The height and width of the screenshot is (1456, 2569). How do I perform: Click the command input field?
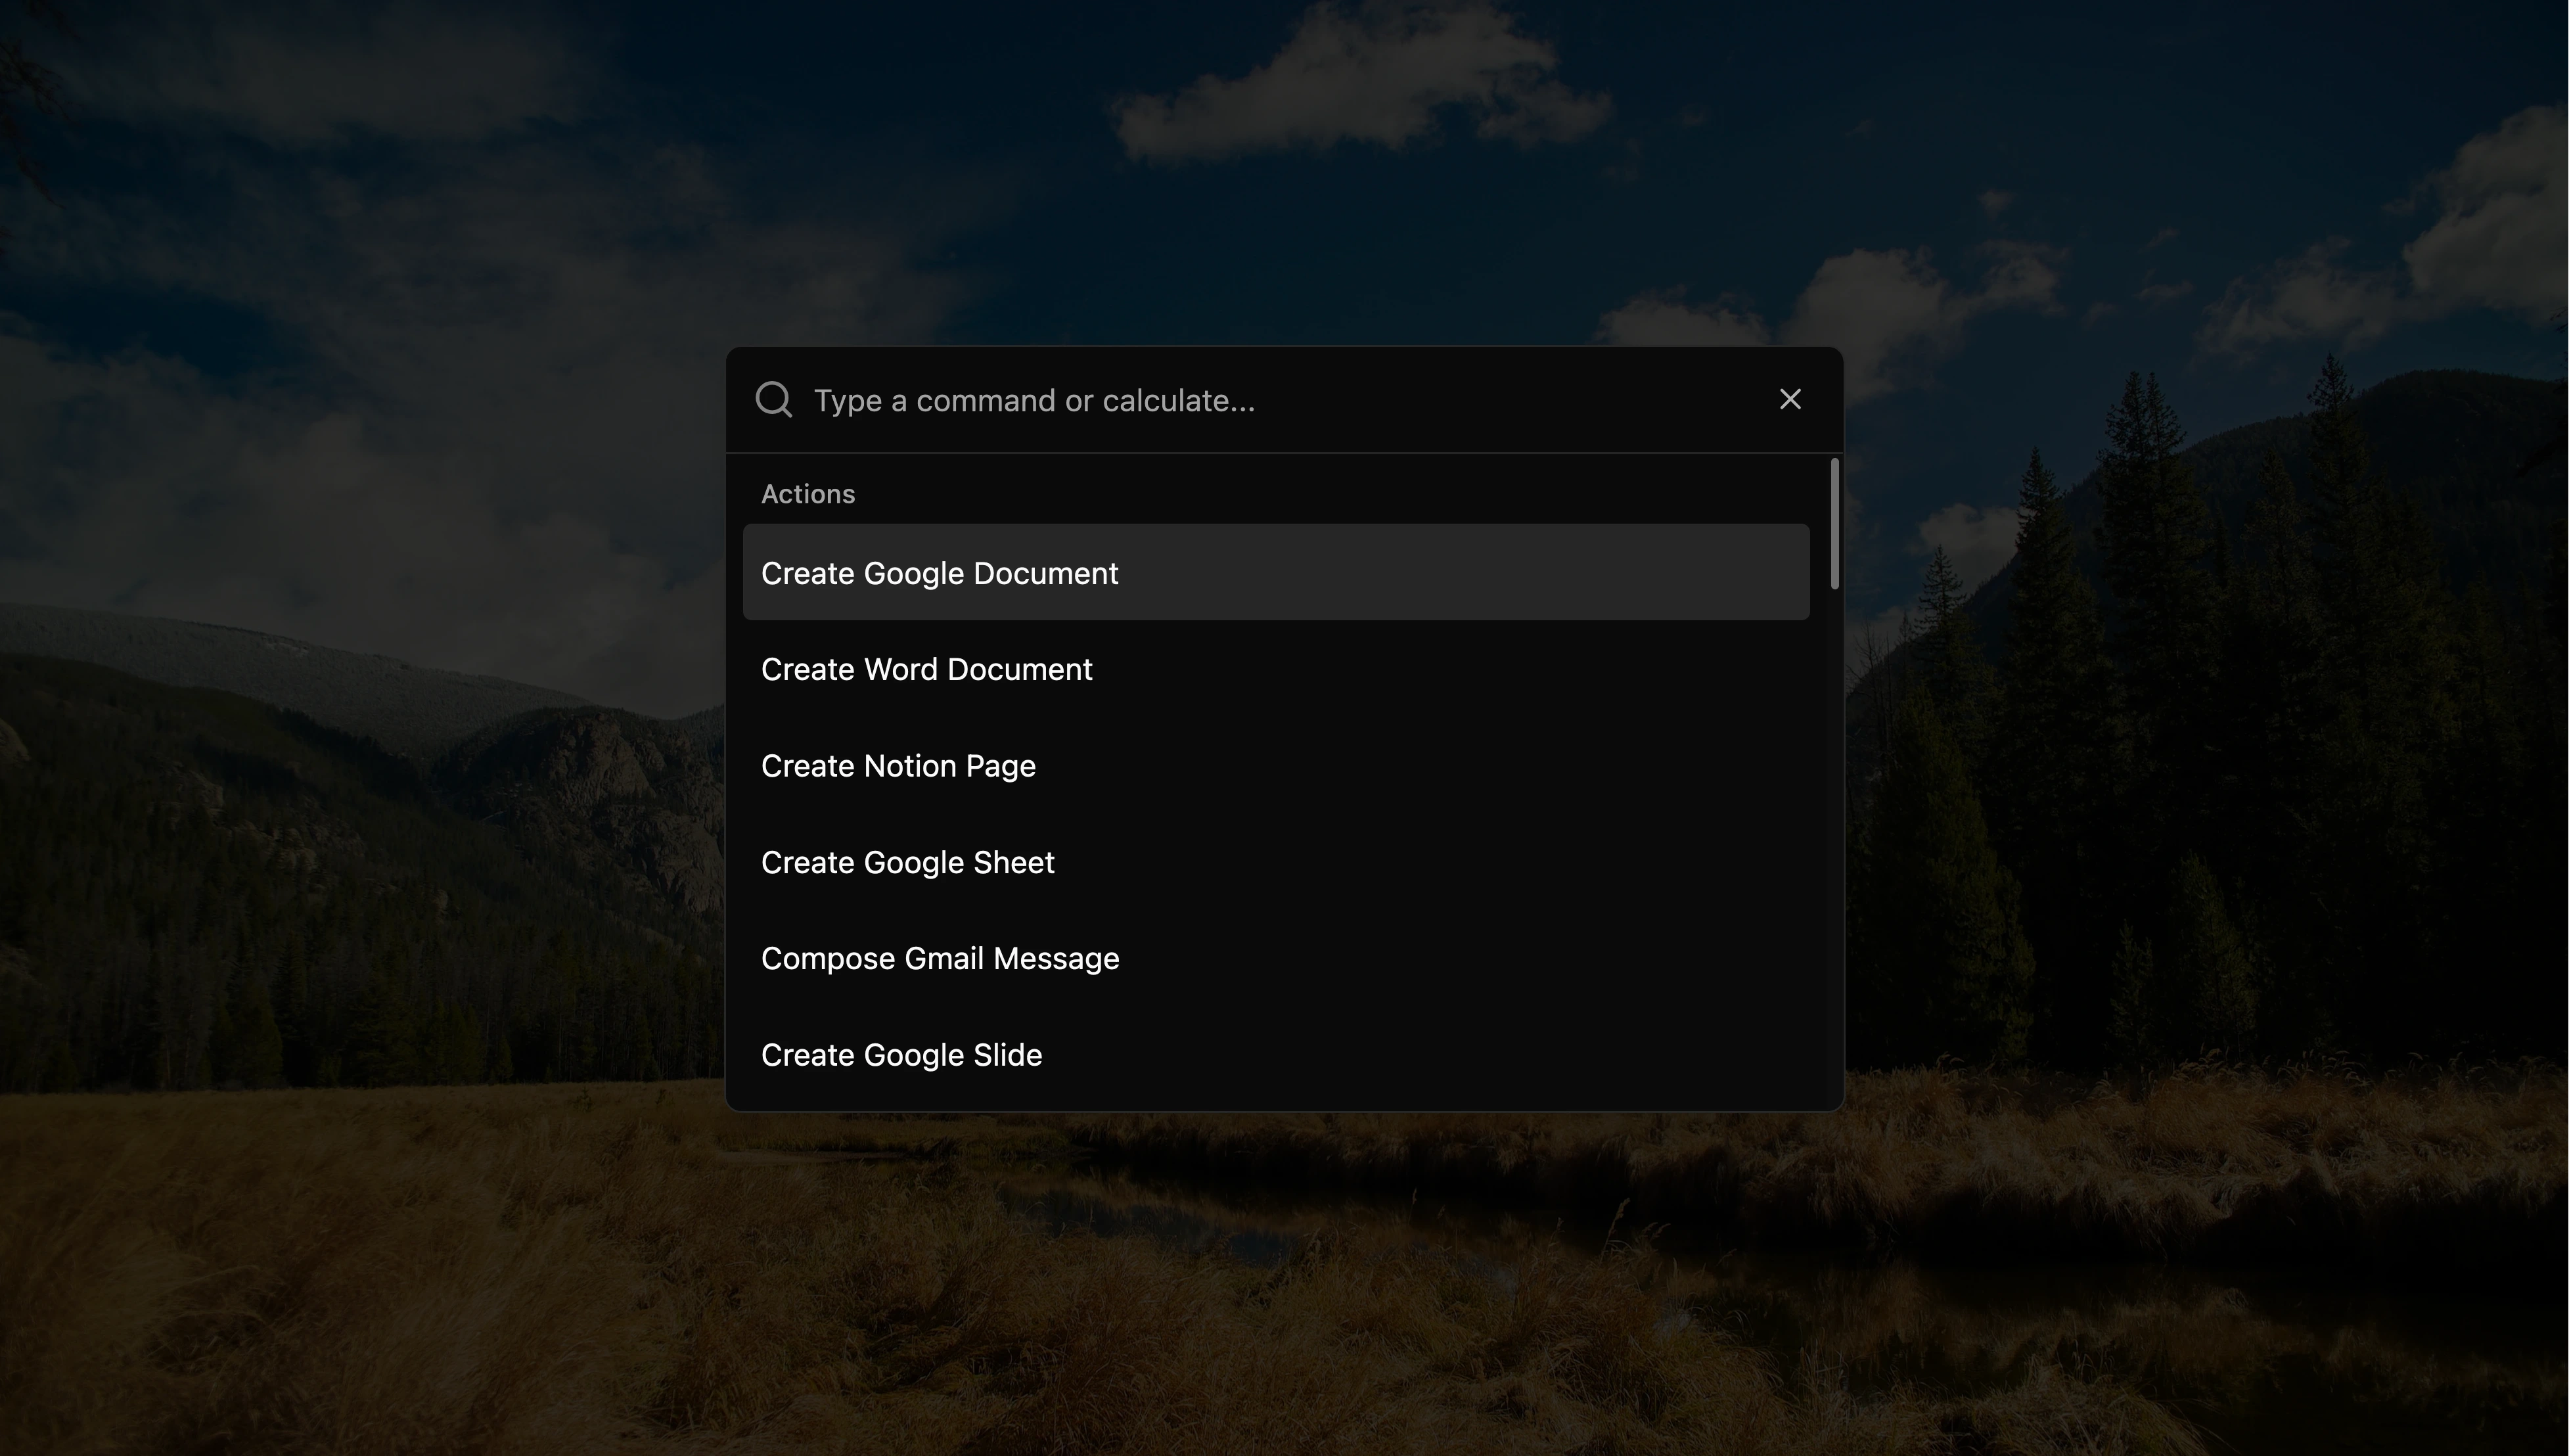click(x=1284, y=399)
